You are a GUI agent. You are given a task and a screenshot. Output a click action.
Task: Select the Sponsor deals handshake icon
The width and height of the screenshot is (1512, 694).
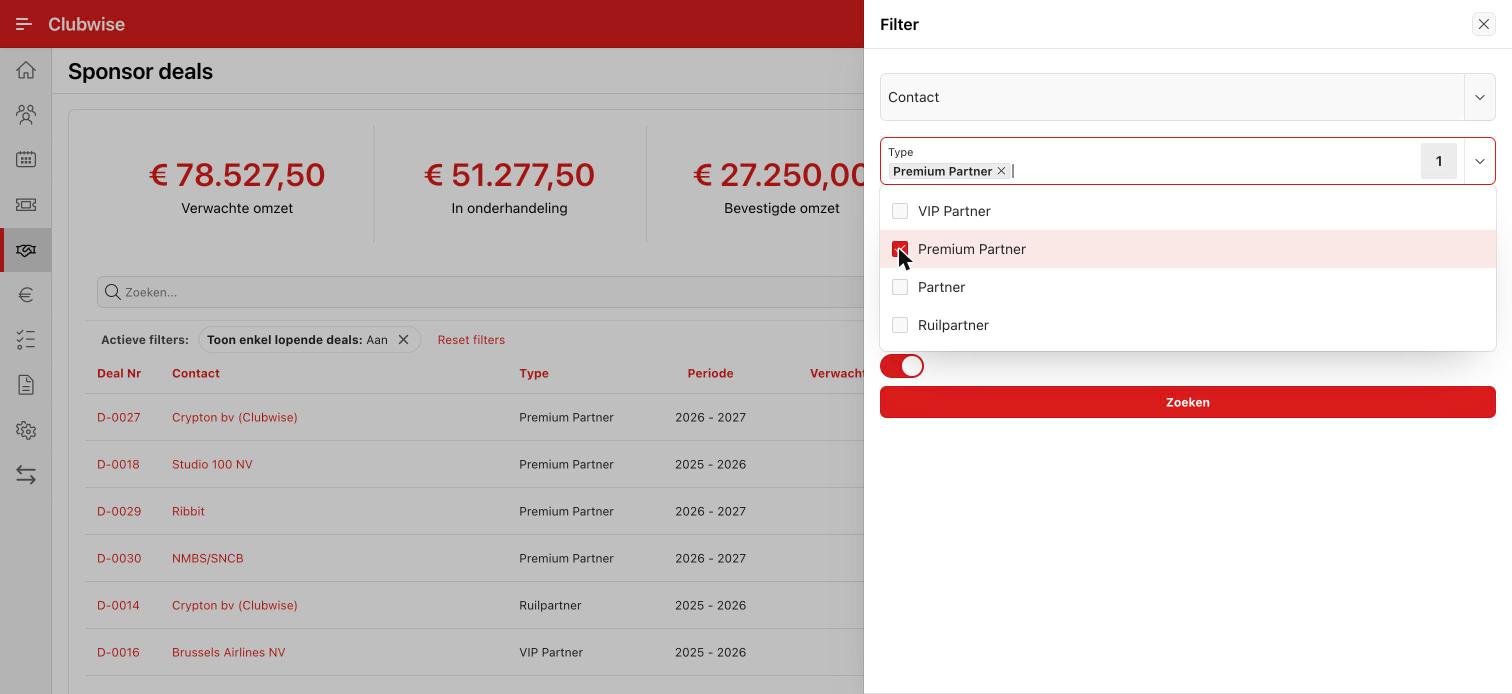click(26, 250)
